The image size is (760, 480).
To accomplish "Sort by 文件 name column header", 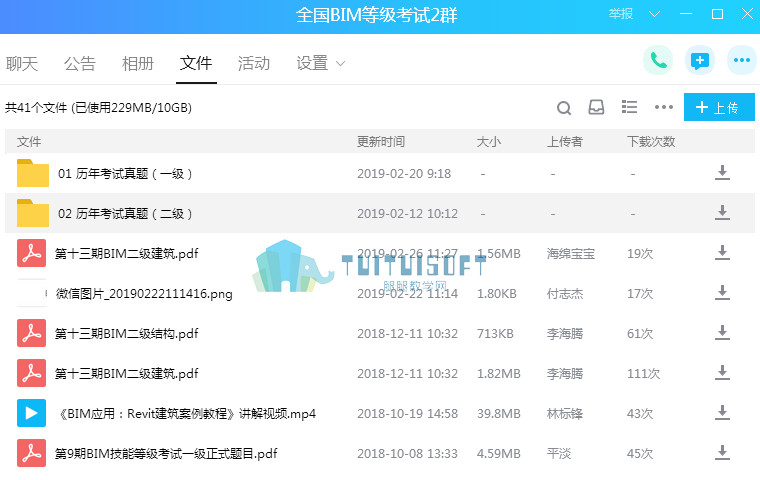I will point(29,142).
